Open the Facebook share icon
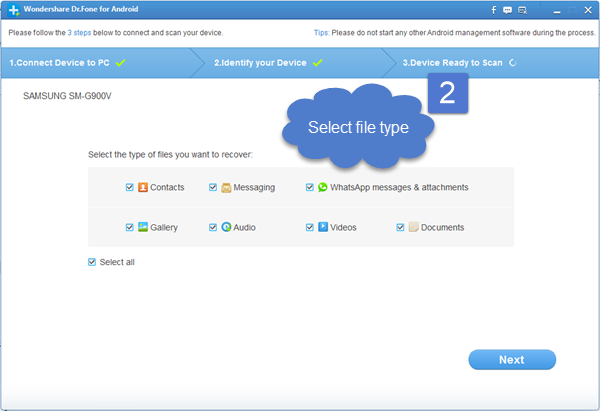600x411 pixels. (494, 10)
